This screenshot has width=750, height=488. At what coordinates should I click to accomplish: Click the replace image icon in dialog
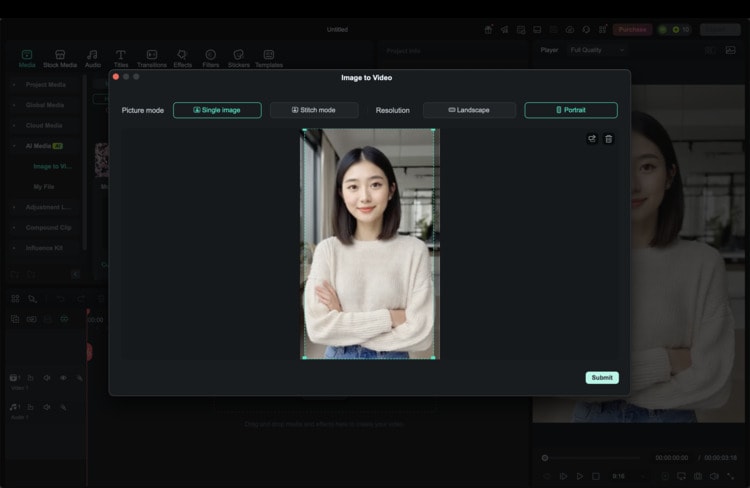pyautogui.click(x=592, y=139)
